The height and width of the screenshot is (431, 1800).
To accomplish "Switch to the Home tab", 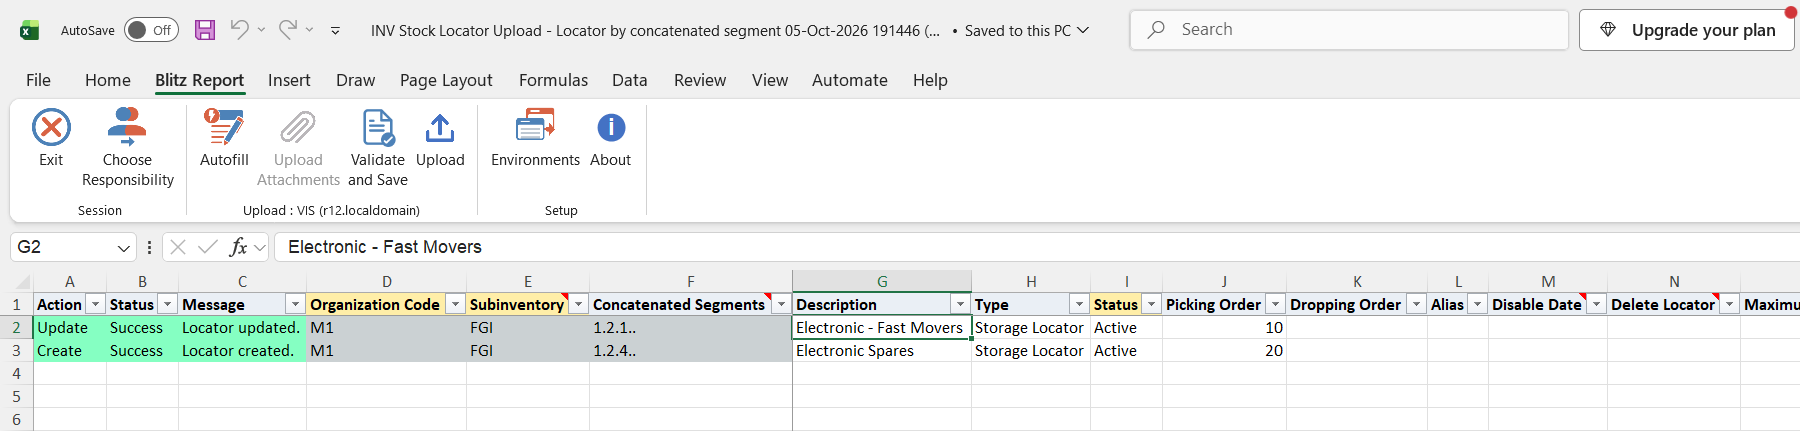I will [108, 80].
